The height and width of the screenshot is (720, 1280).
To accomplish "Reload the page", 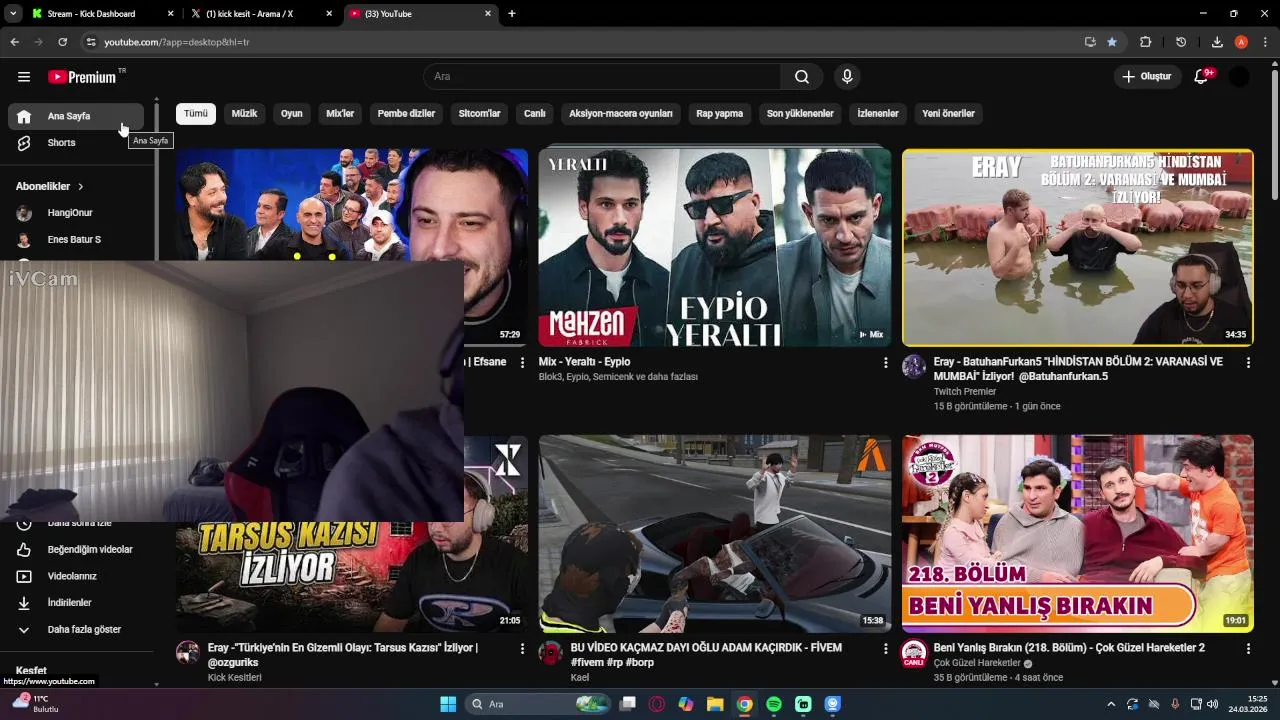I will point(63,42).
